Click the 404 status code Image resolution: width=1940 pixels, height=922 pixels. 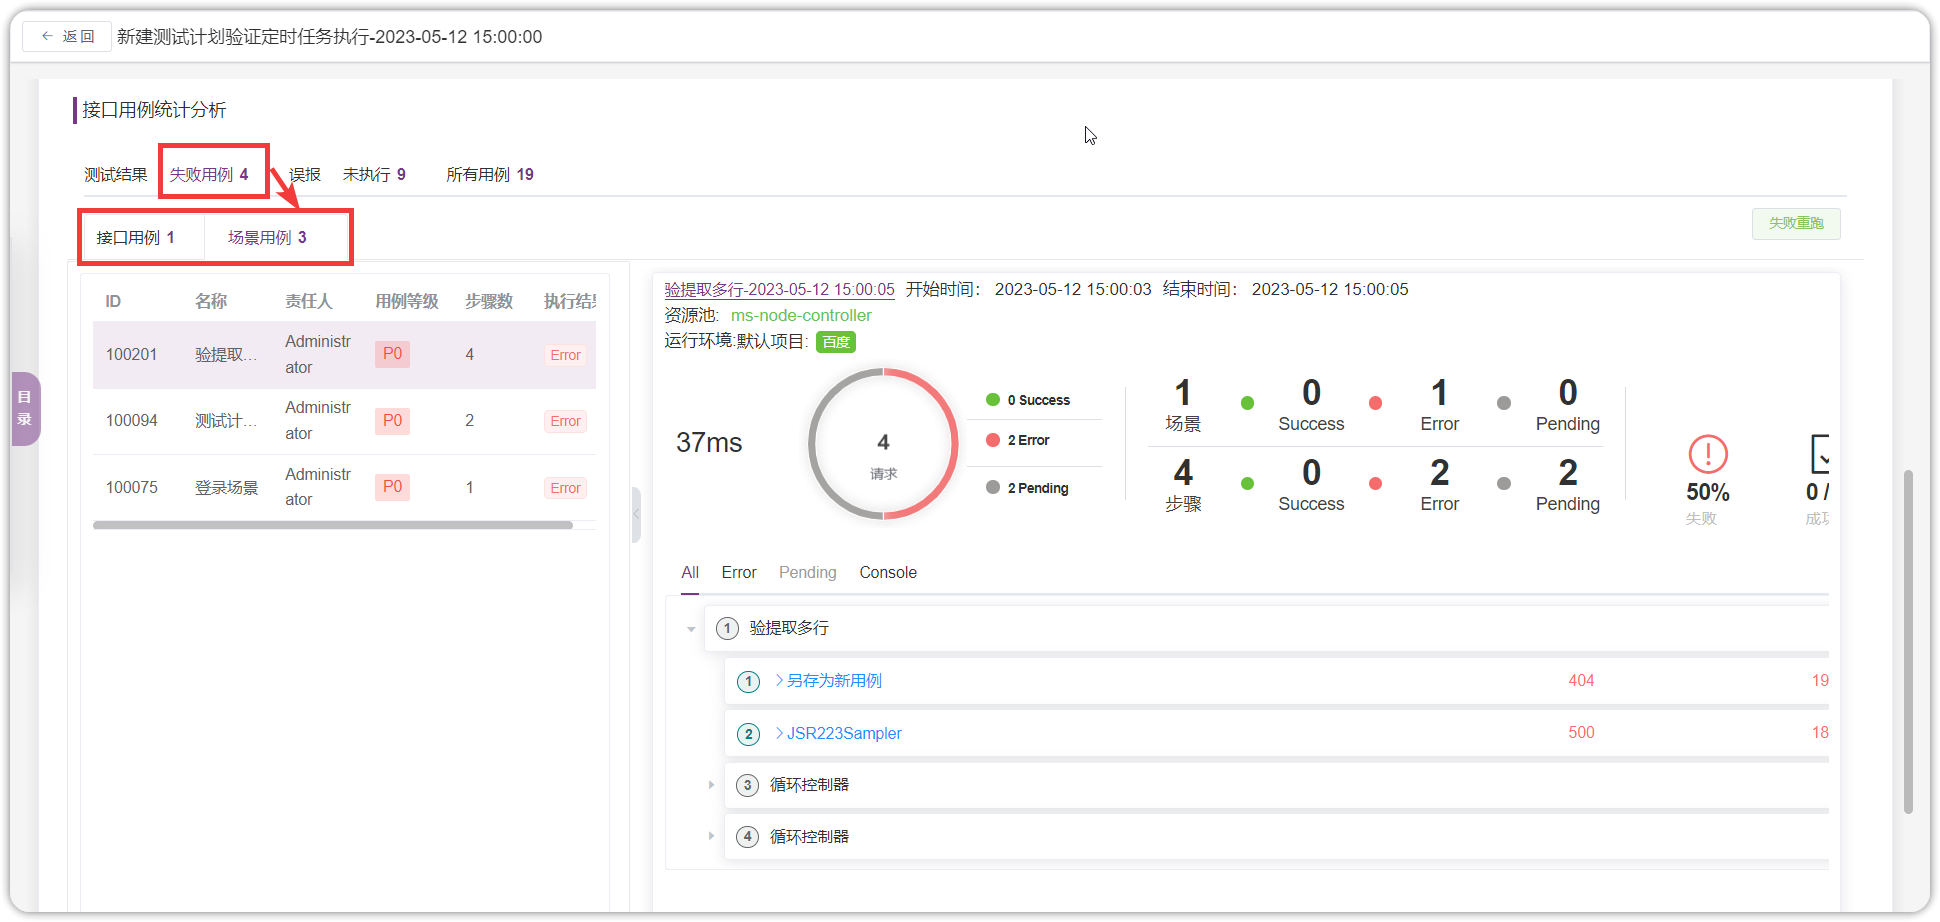click(x=1581, y=680)
